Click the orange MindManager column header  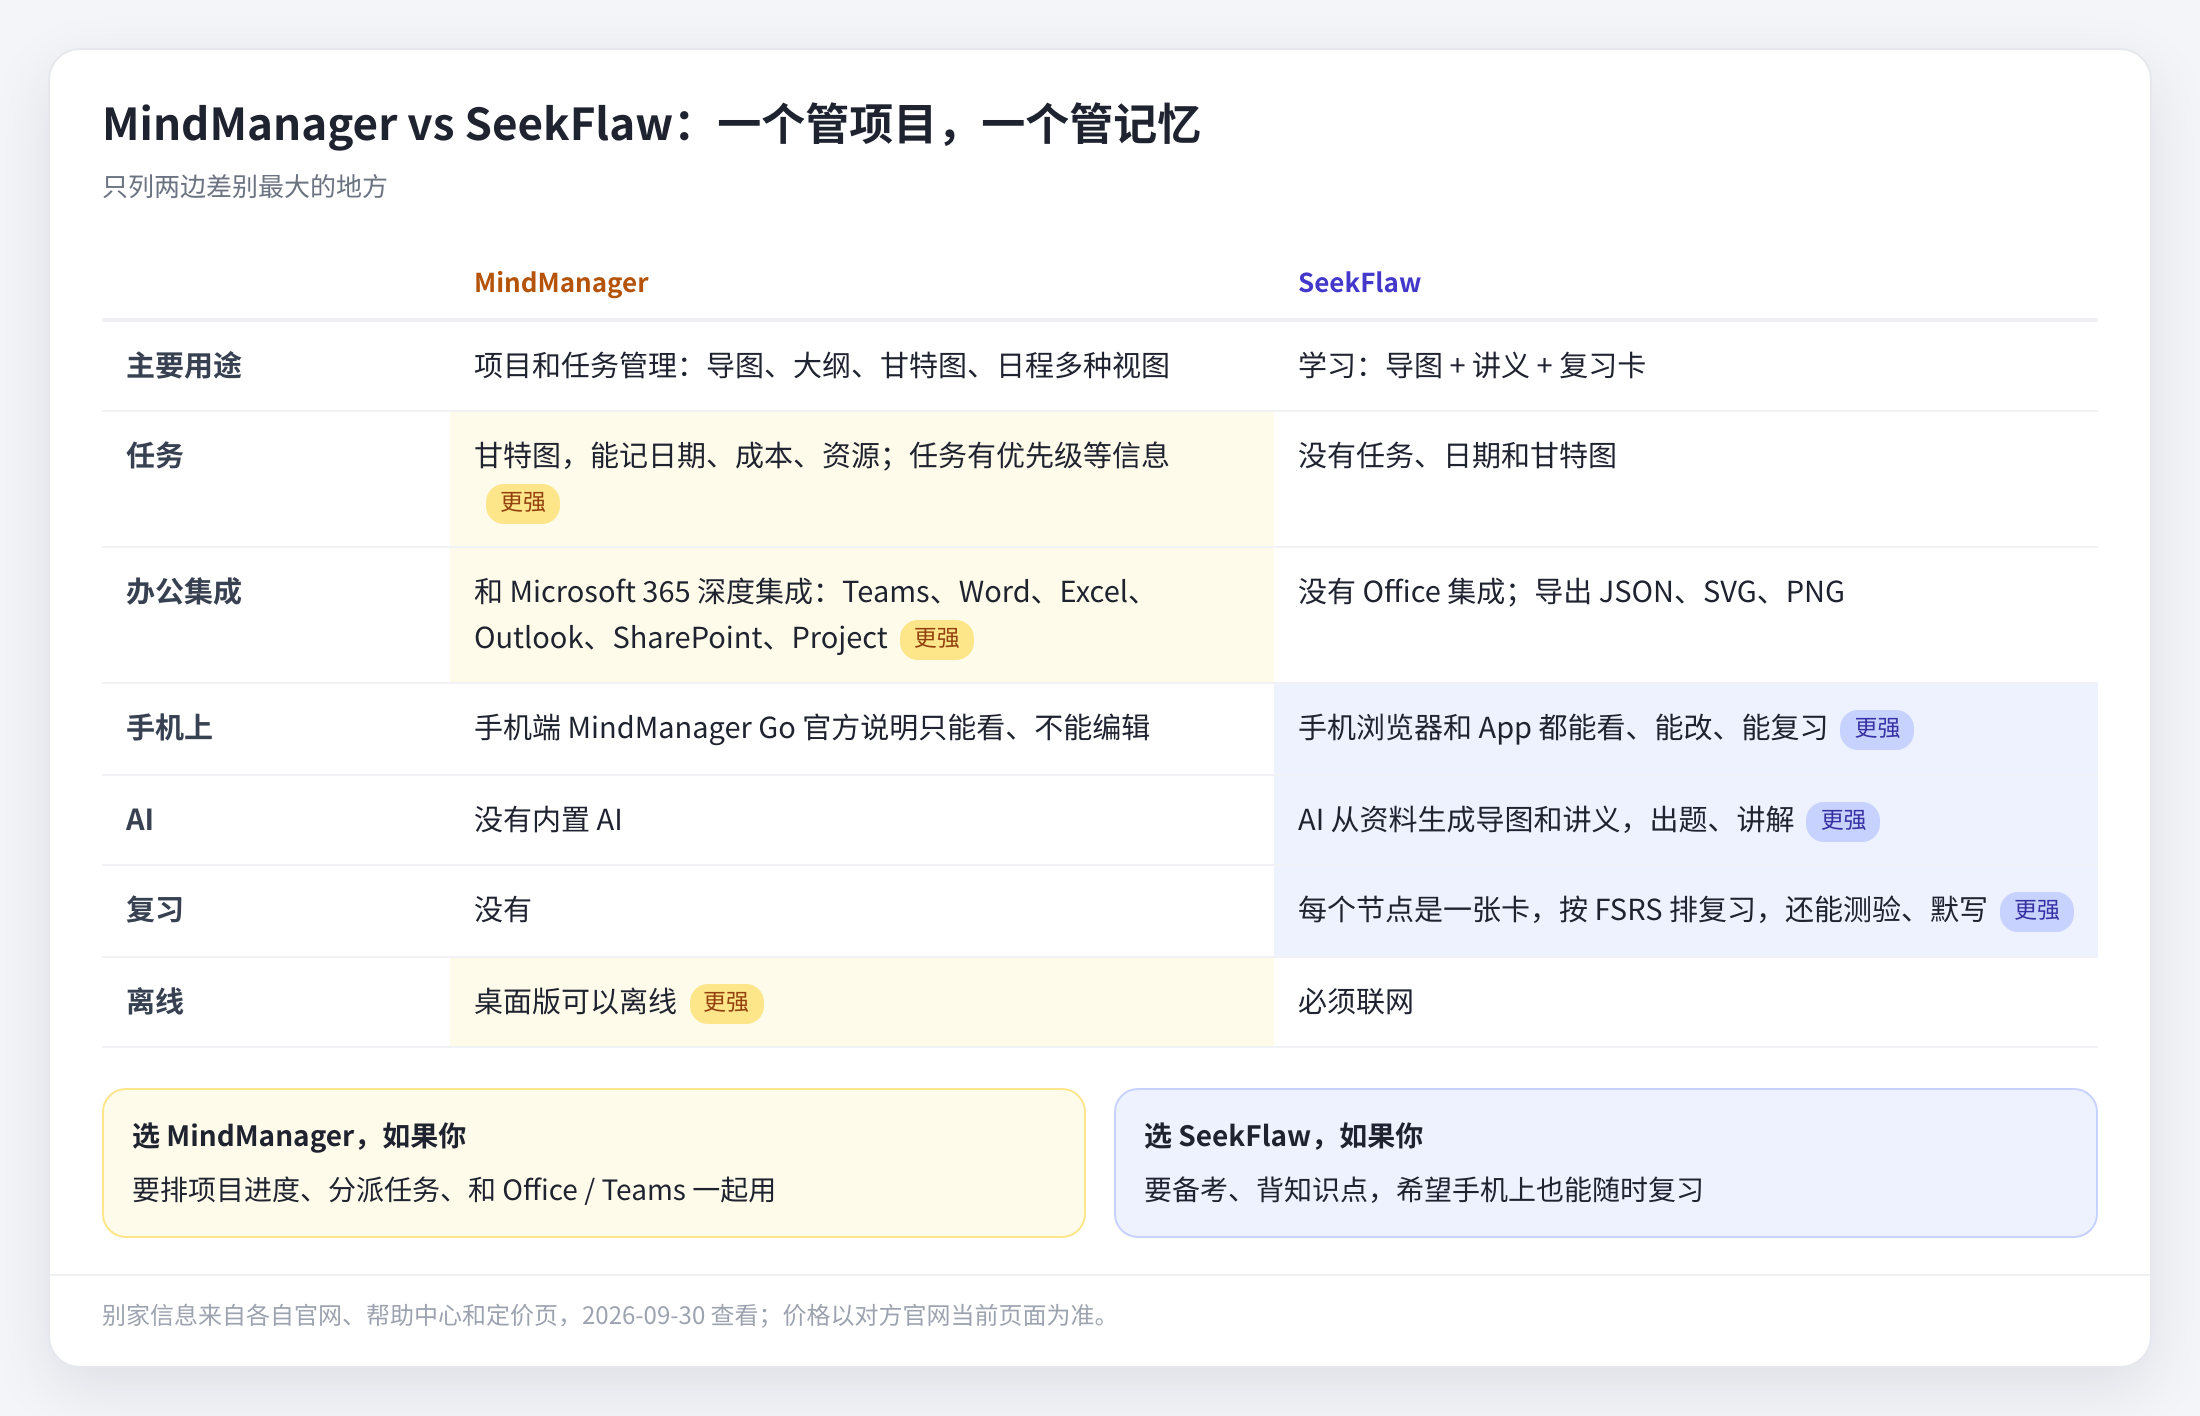(561, 283)
